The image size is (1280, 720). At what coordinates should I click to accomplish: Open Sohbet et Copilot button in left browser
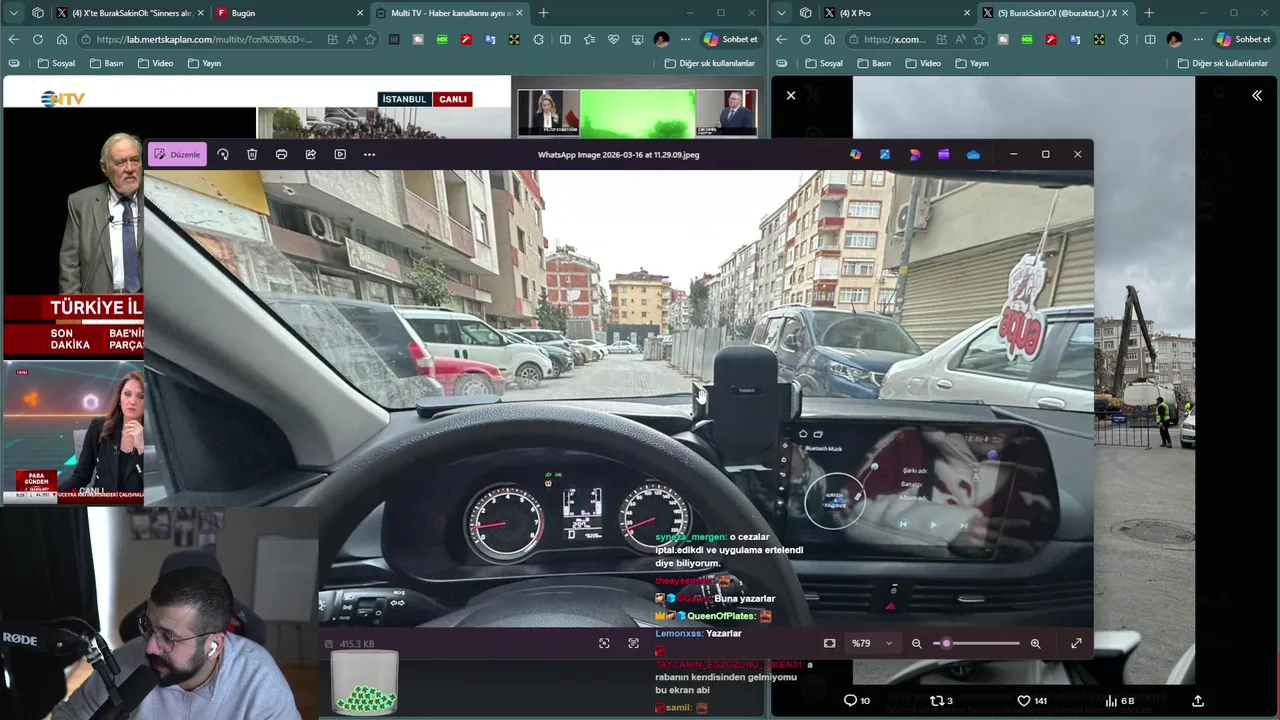click(x=731, y=39)
